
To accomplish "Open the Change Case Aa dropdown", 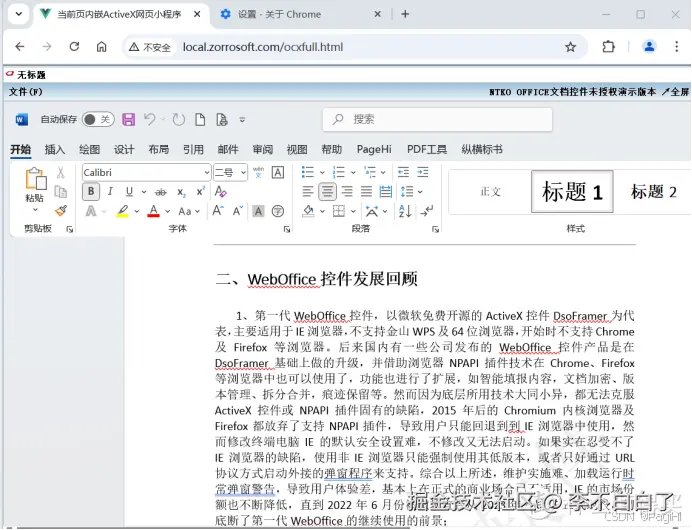I will coord(189,211).
